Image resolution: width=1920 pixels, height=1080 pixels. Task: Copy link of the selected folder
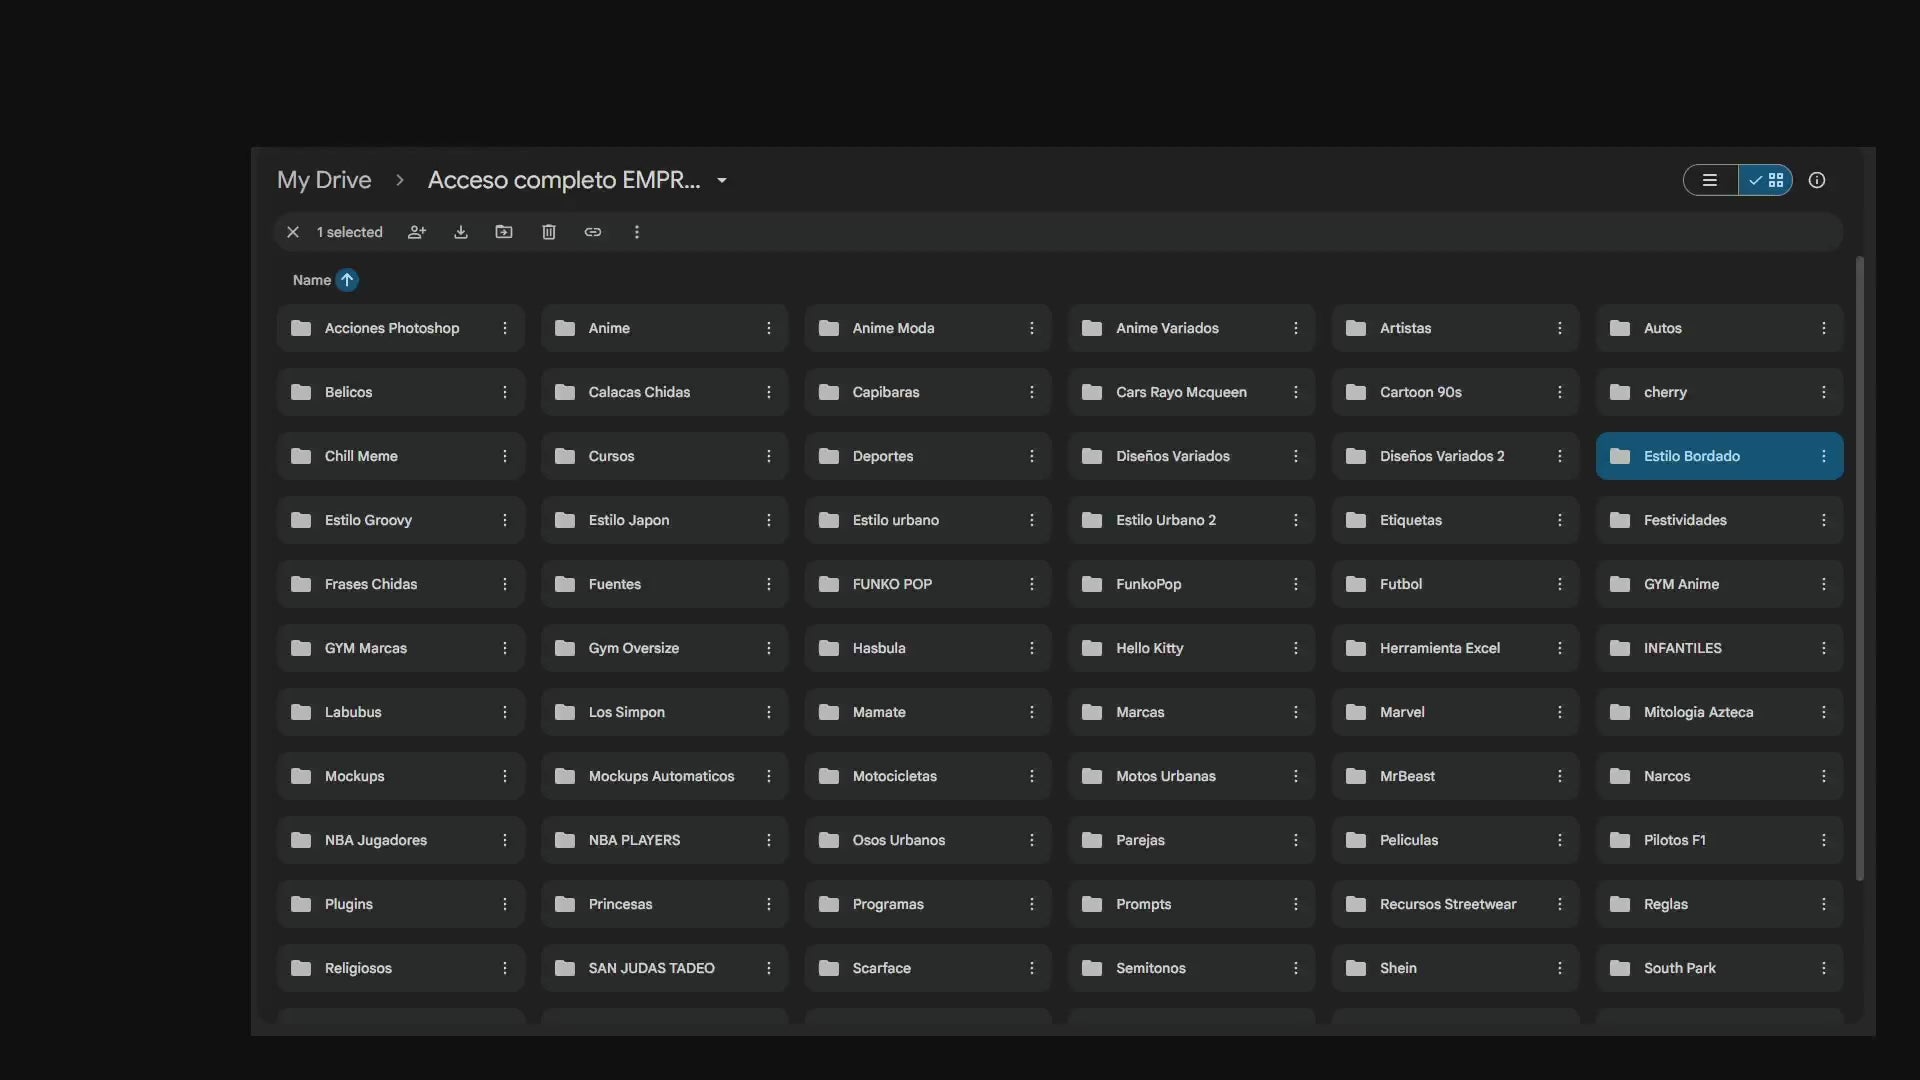[593, 232]
